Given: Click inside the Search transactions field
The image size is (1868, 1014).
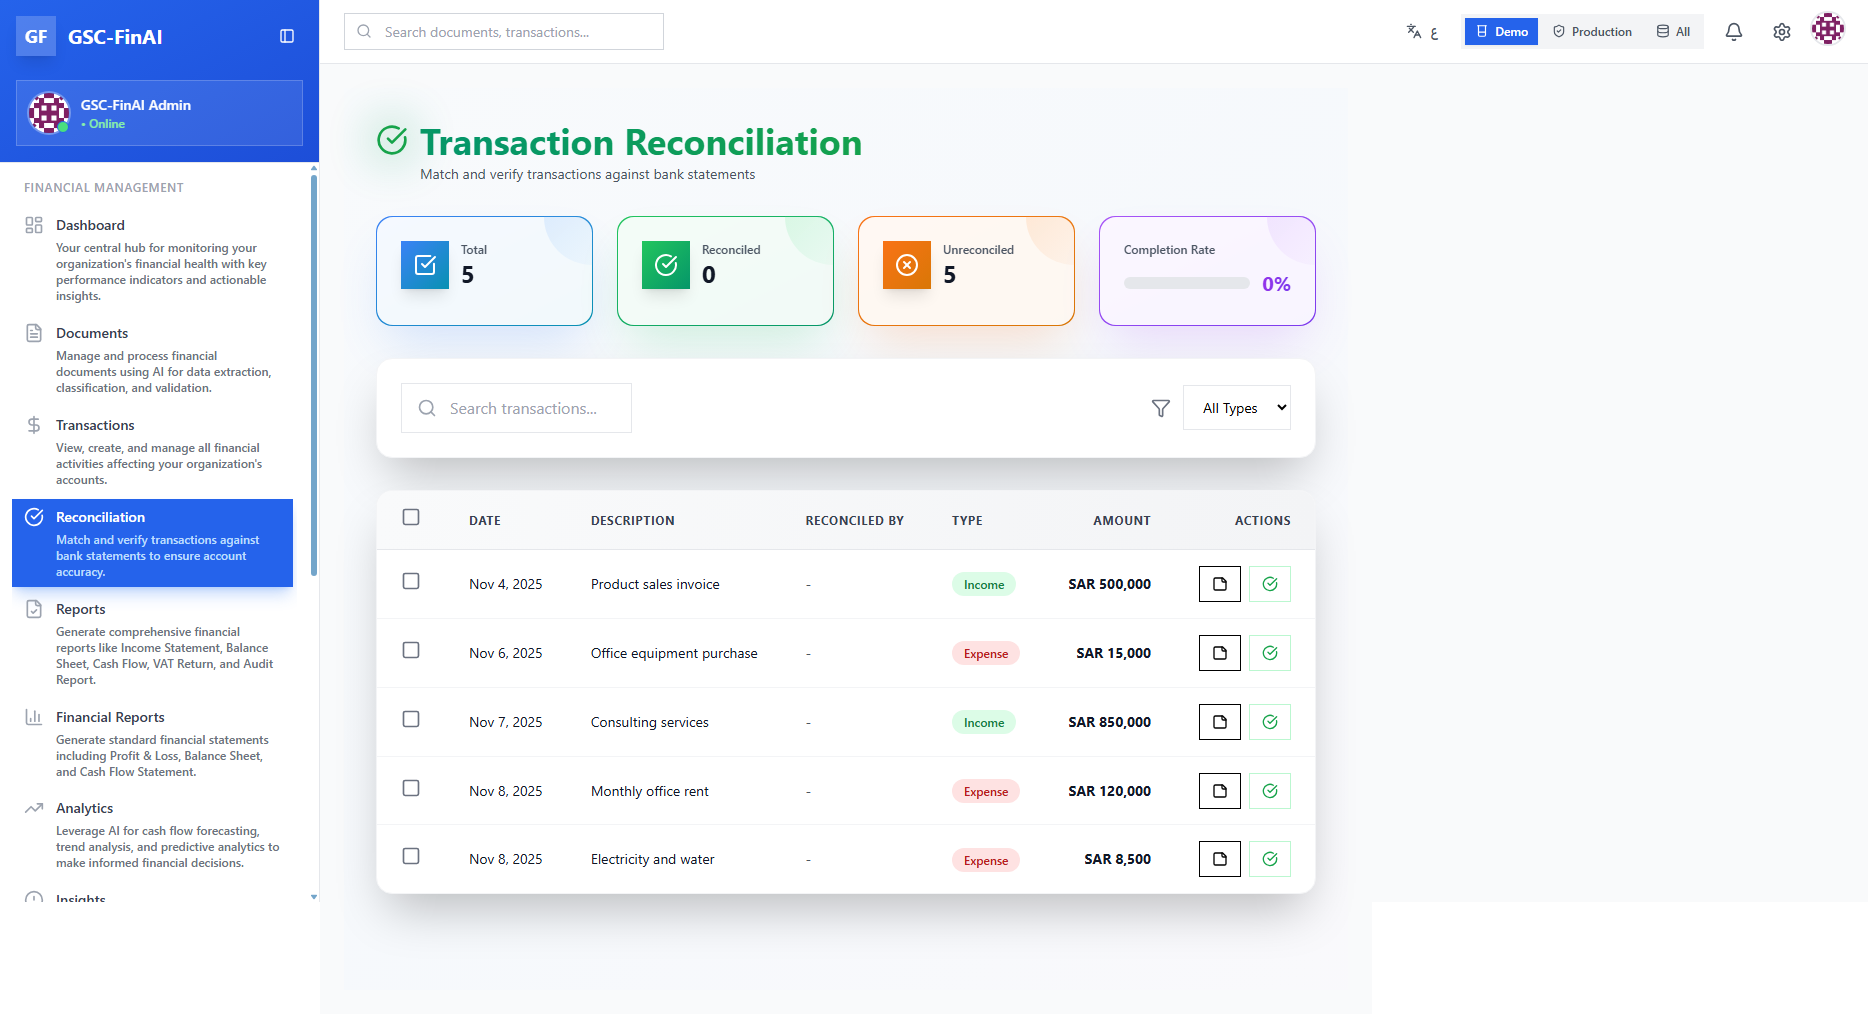Looking at the screenshot, I should 516,408.
